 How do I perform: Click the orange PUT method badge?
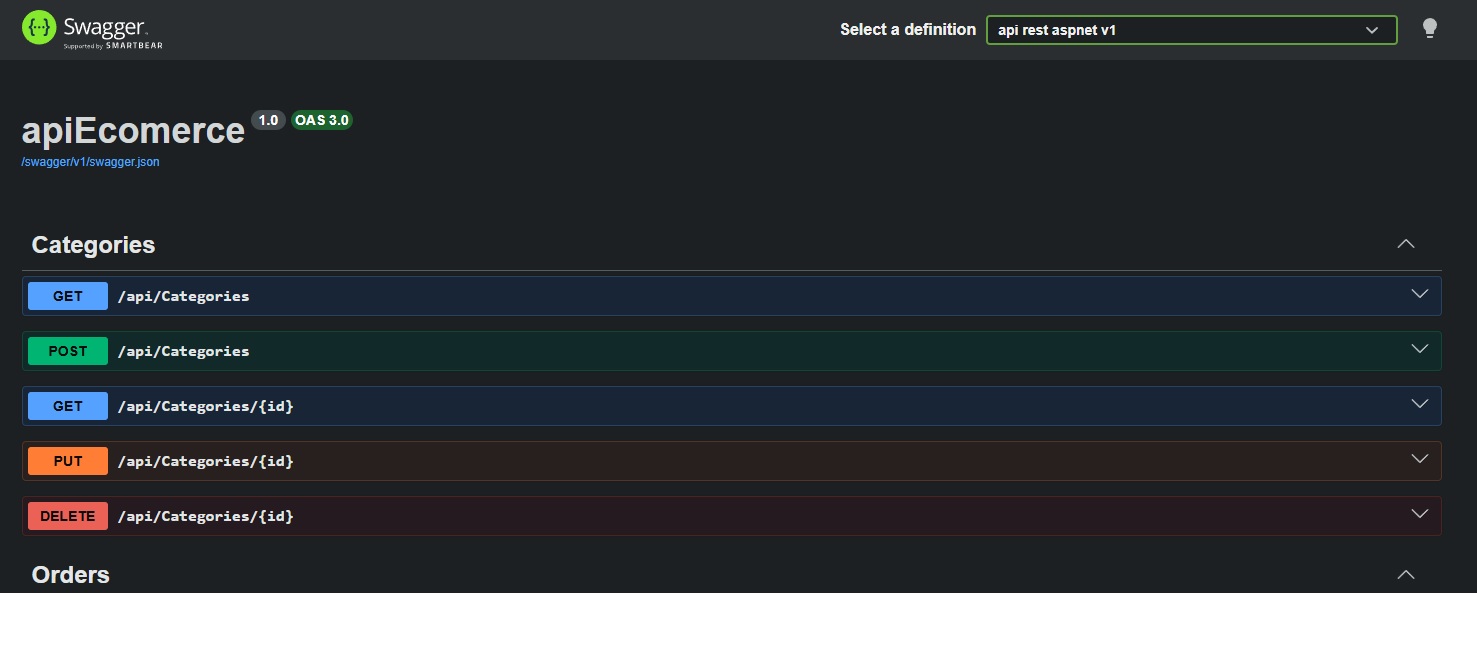[68, 461]
